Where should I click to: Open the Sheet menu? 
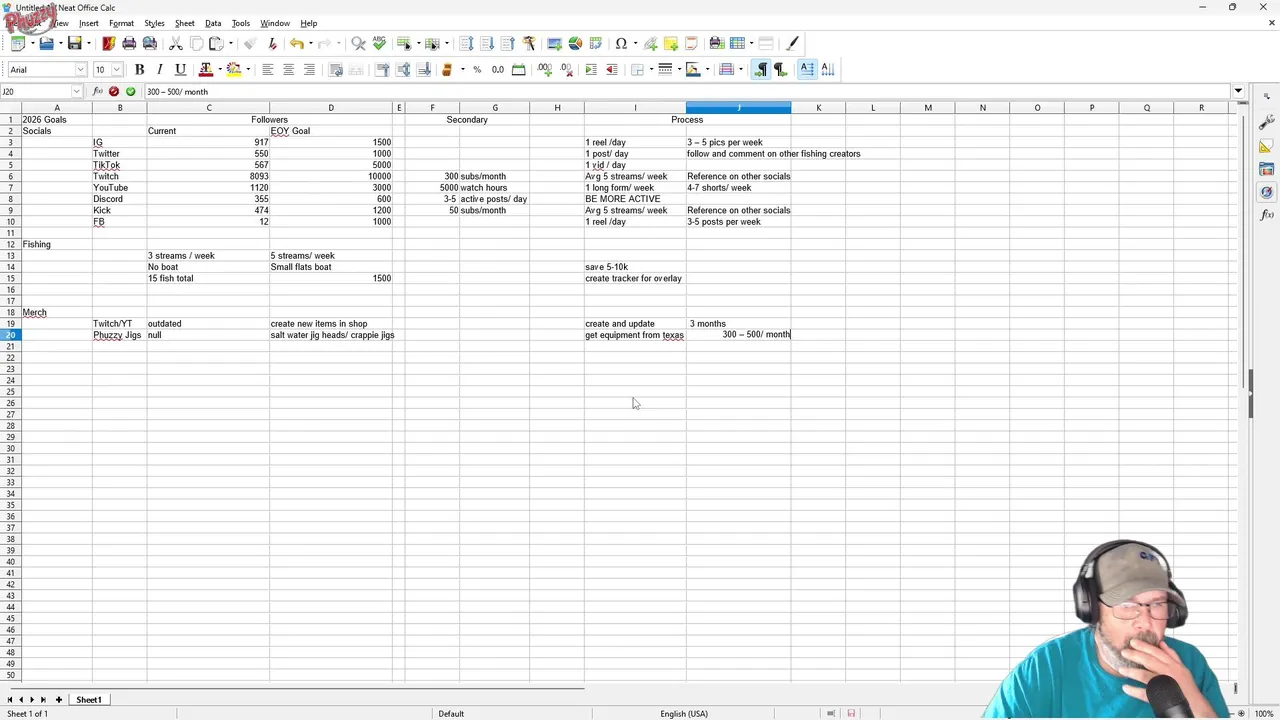[185, 23]
